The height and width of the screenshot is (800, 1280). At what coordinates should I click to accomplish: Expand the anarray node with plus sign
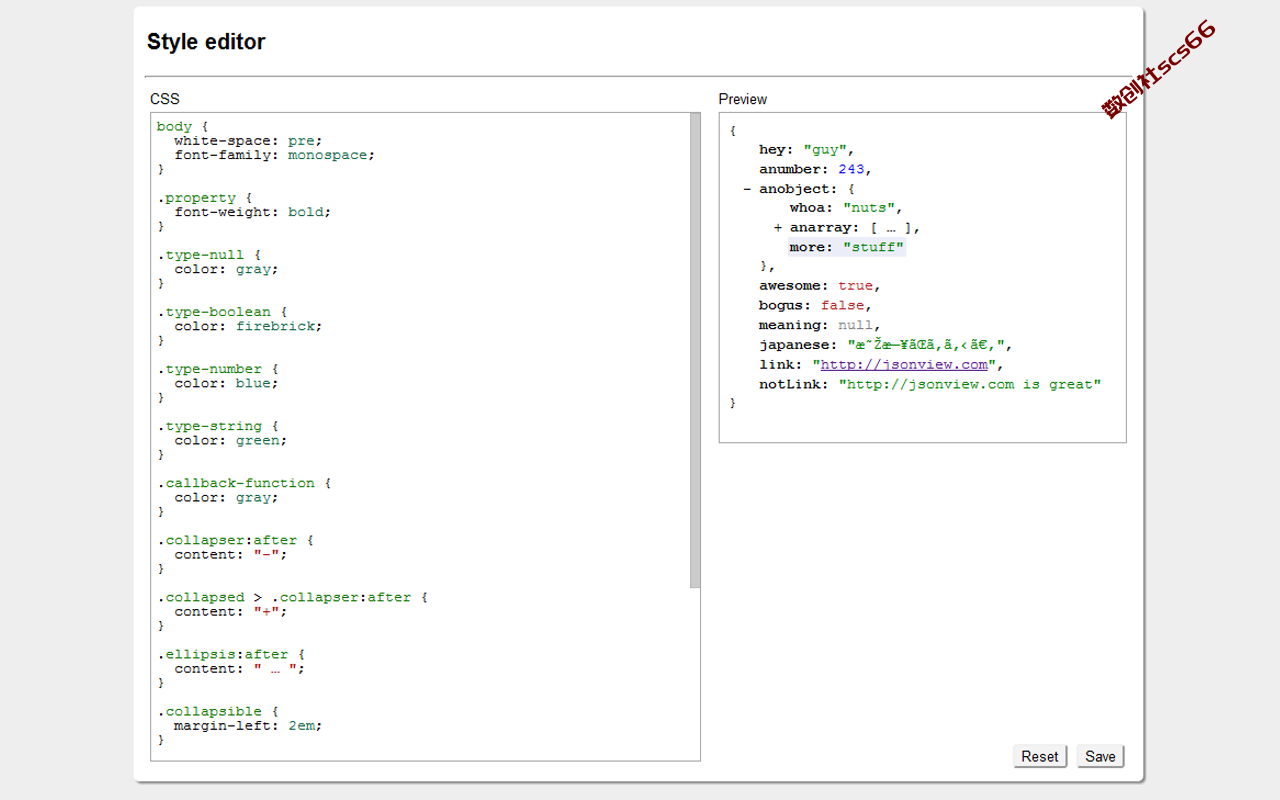pos(778,228)
